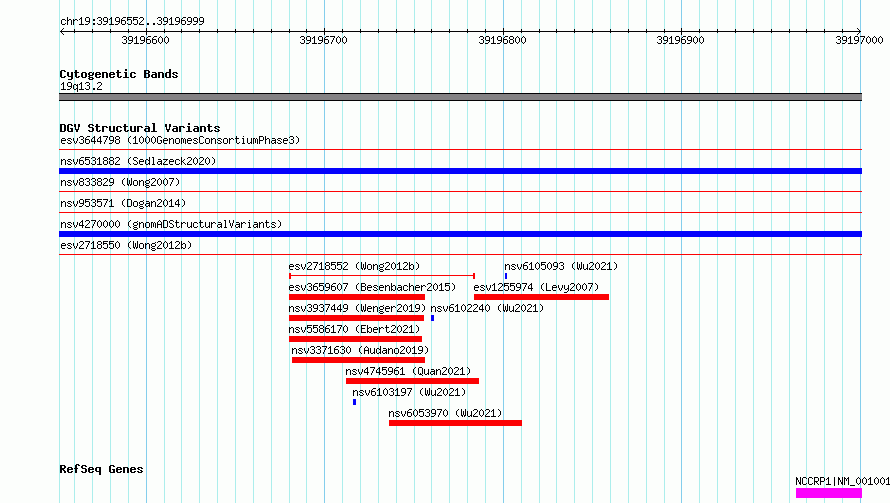Click ruler position 39196900
The width and height of the screenshot is (890, 503).
681,40
